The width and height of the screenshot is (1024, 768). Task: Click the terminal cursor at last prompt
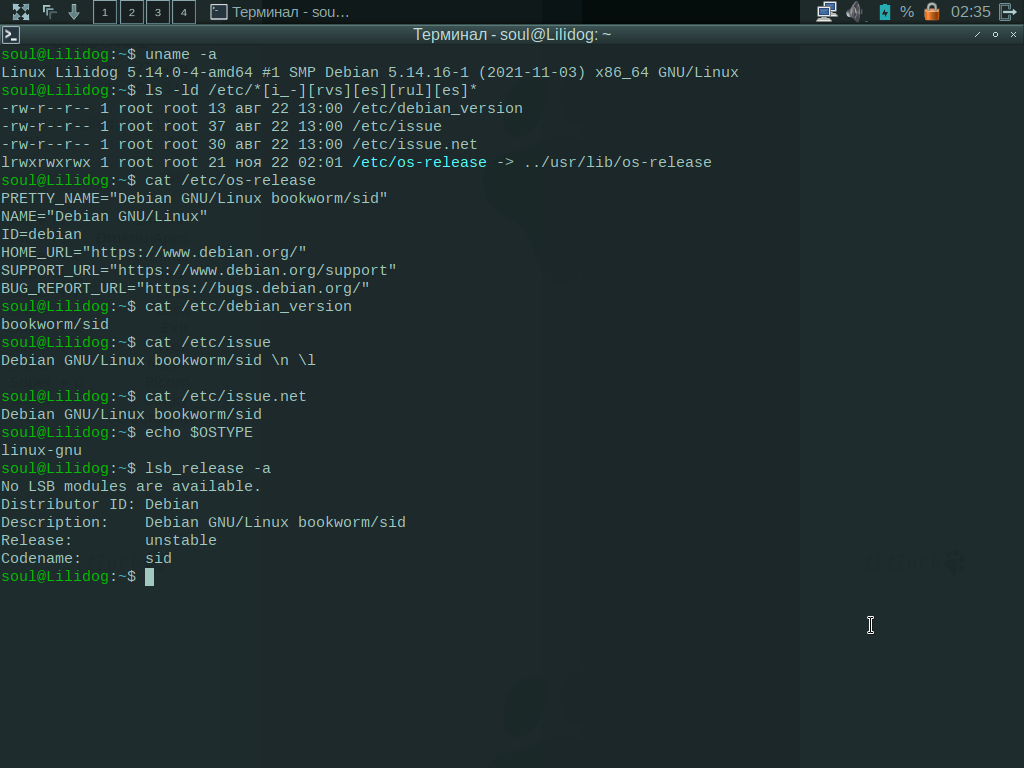(150, 577)
